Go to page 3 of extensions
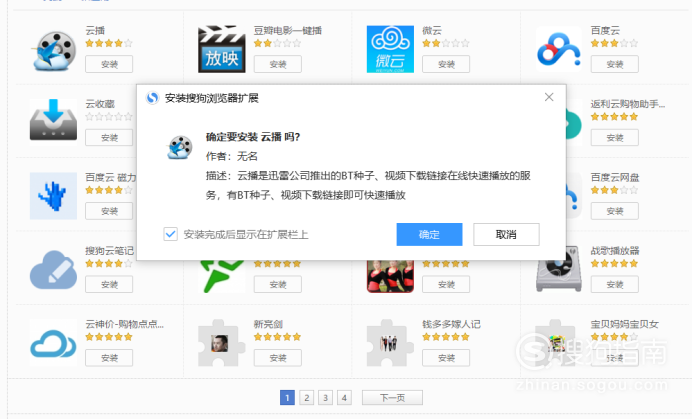 pyautogui.click(x=325, y=398)
